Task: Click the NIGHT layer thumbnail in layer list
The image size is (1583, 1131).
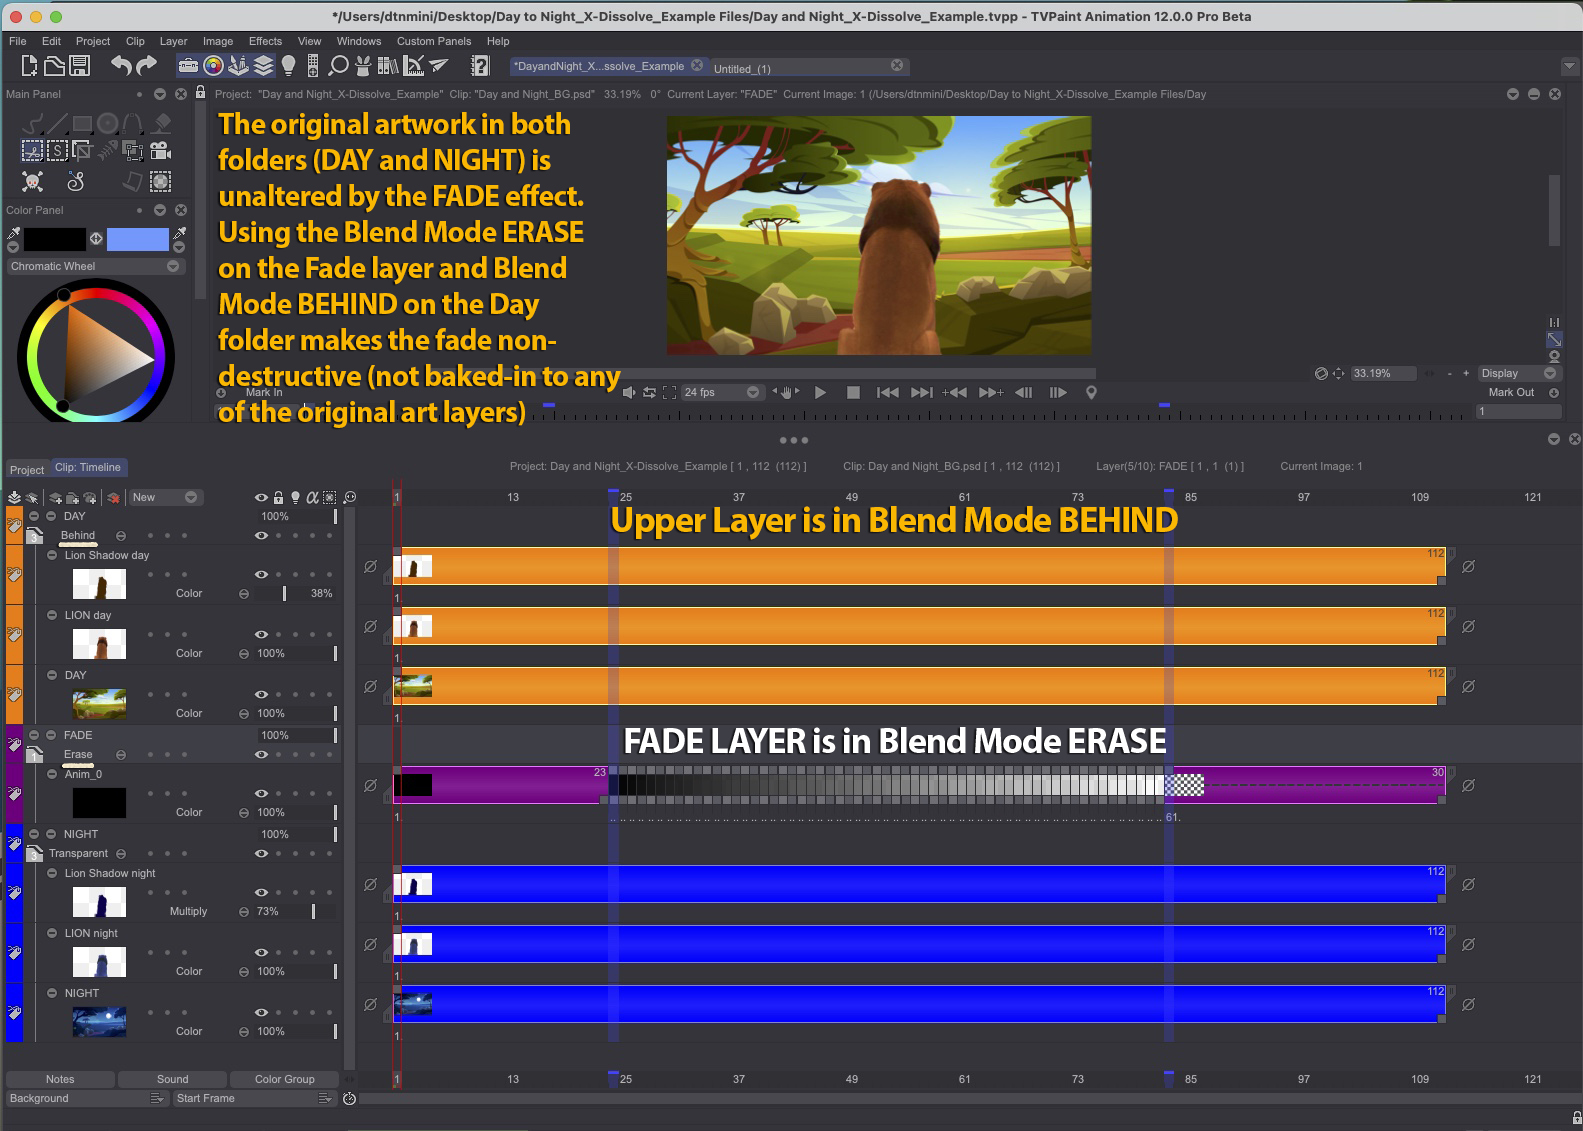Action: click(x=99, y=1021)
